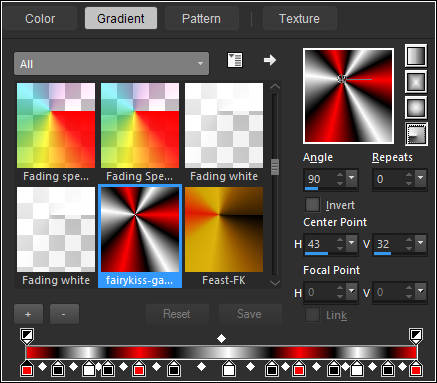Viewport: 437px width, 383px height.
Task: Click the Angle value field
Action: click(x=320, y=179)
